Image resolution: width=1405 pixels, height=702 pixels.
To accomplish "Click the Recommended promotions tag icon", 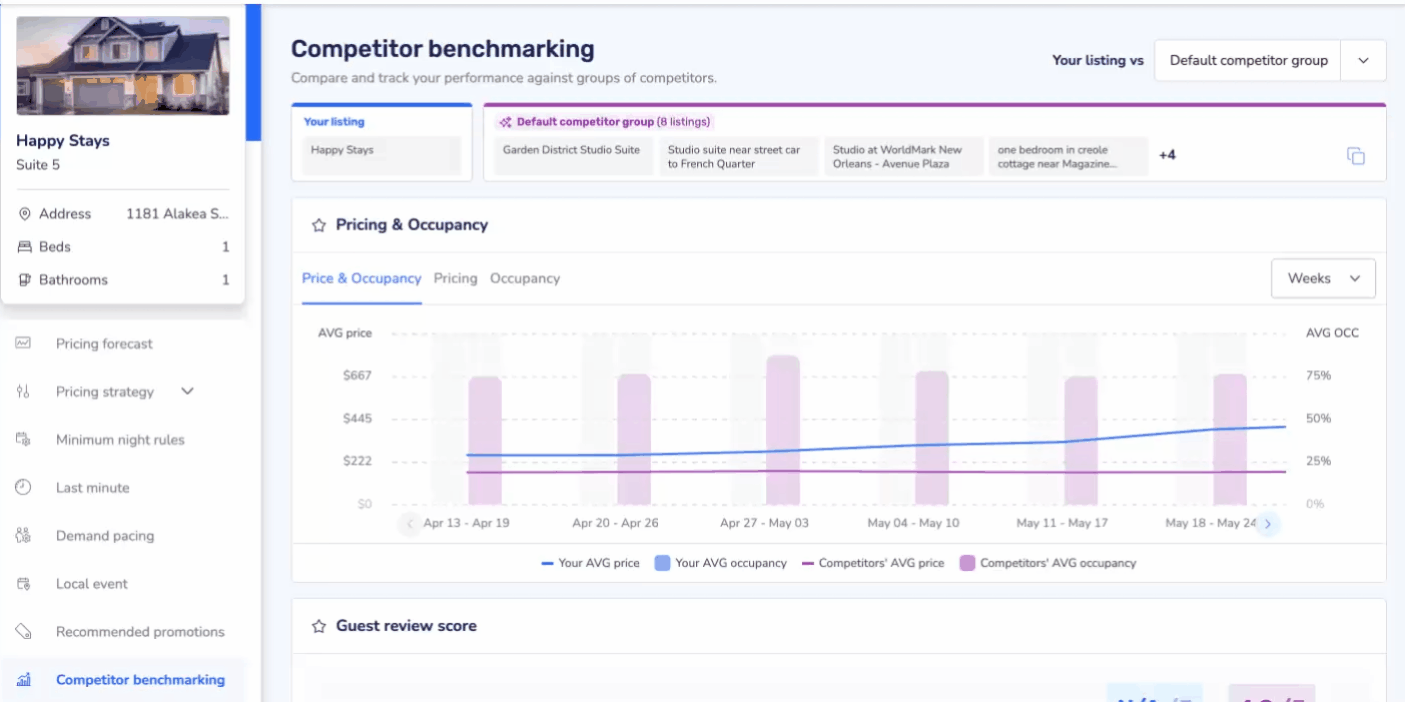I will coord(23,631).
